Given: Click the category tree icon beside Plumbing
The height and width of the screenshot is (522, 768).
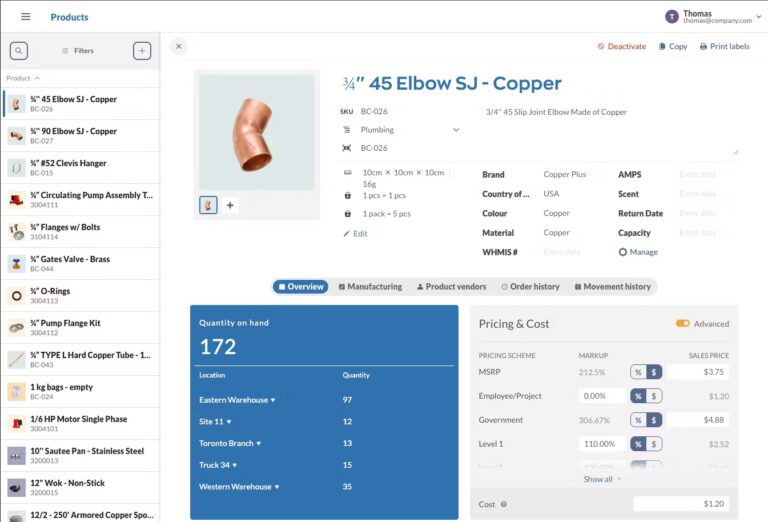Looking at the screenshot, I should [x=347, y=130].
